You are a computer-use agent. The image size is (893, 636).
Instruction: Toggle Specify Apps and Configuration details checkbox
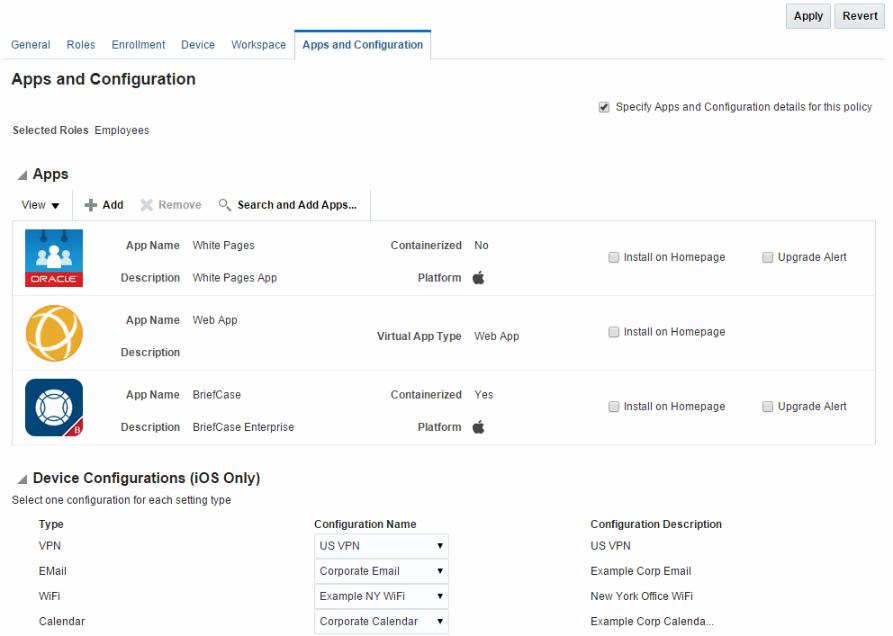(x=604, y=107)
